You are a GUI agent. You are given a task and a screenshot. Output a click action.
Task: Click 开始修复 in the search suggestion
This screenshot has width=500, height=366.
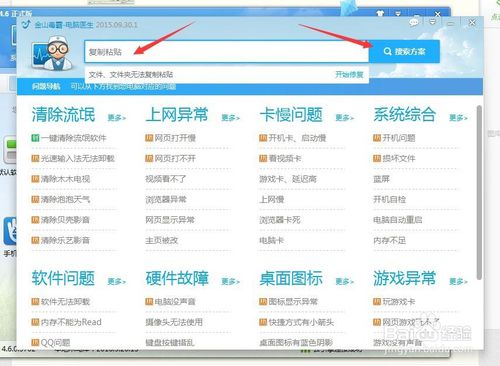[349, 75]
